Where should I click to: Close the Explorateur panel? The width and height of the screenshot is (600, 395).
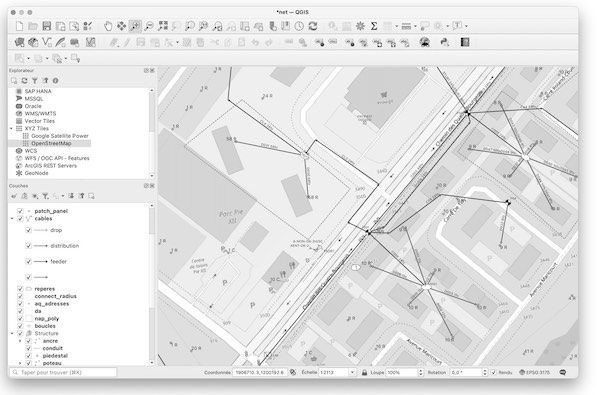152,70
